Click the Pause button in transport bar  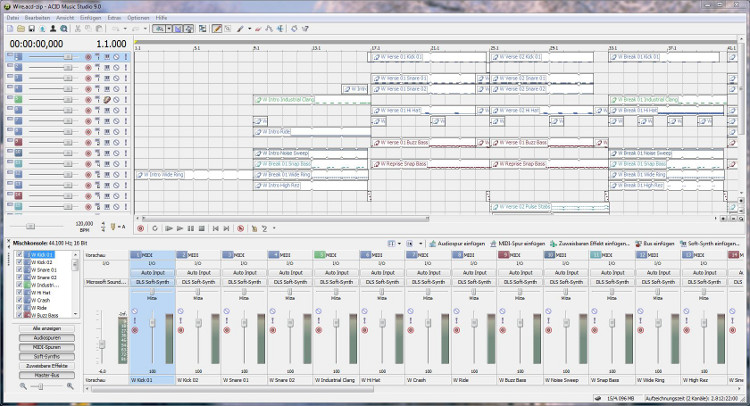[191, 229]
